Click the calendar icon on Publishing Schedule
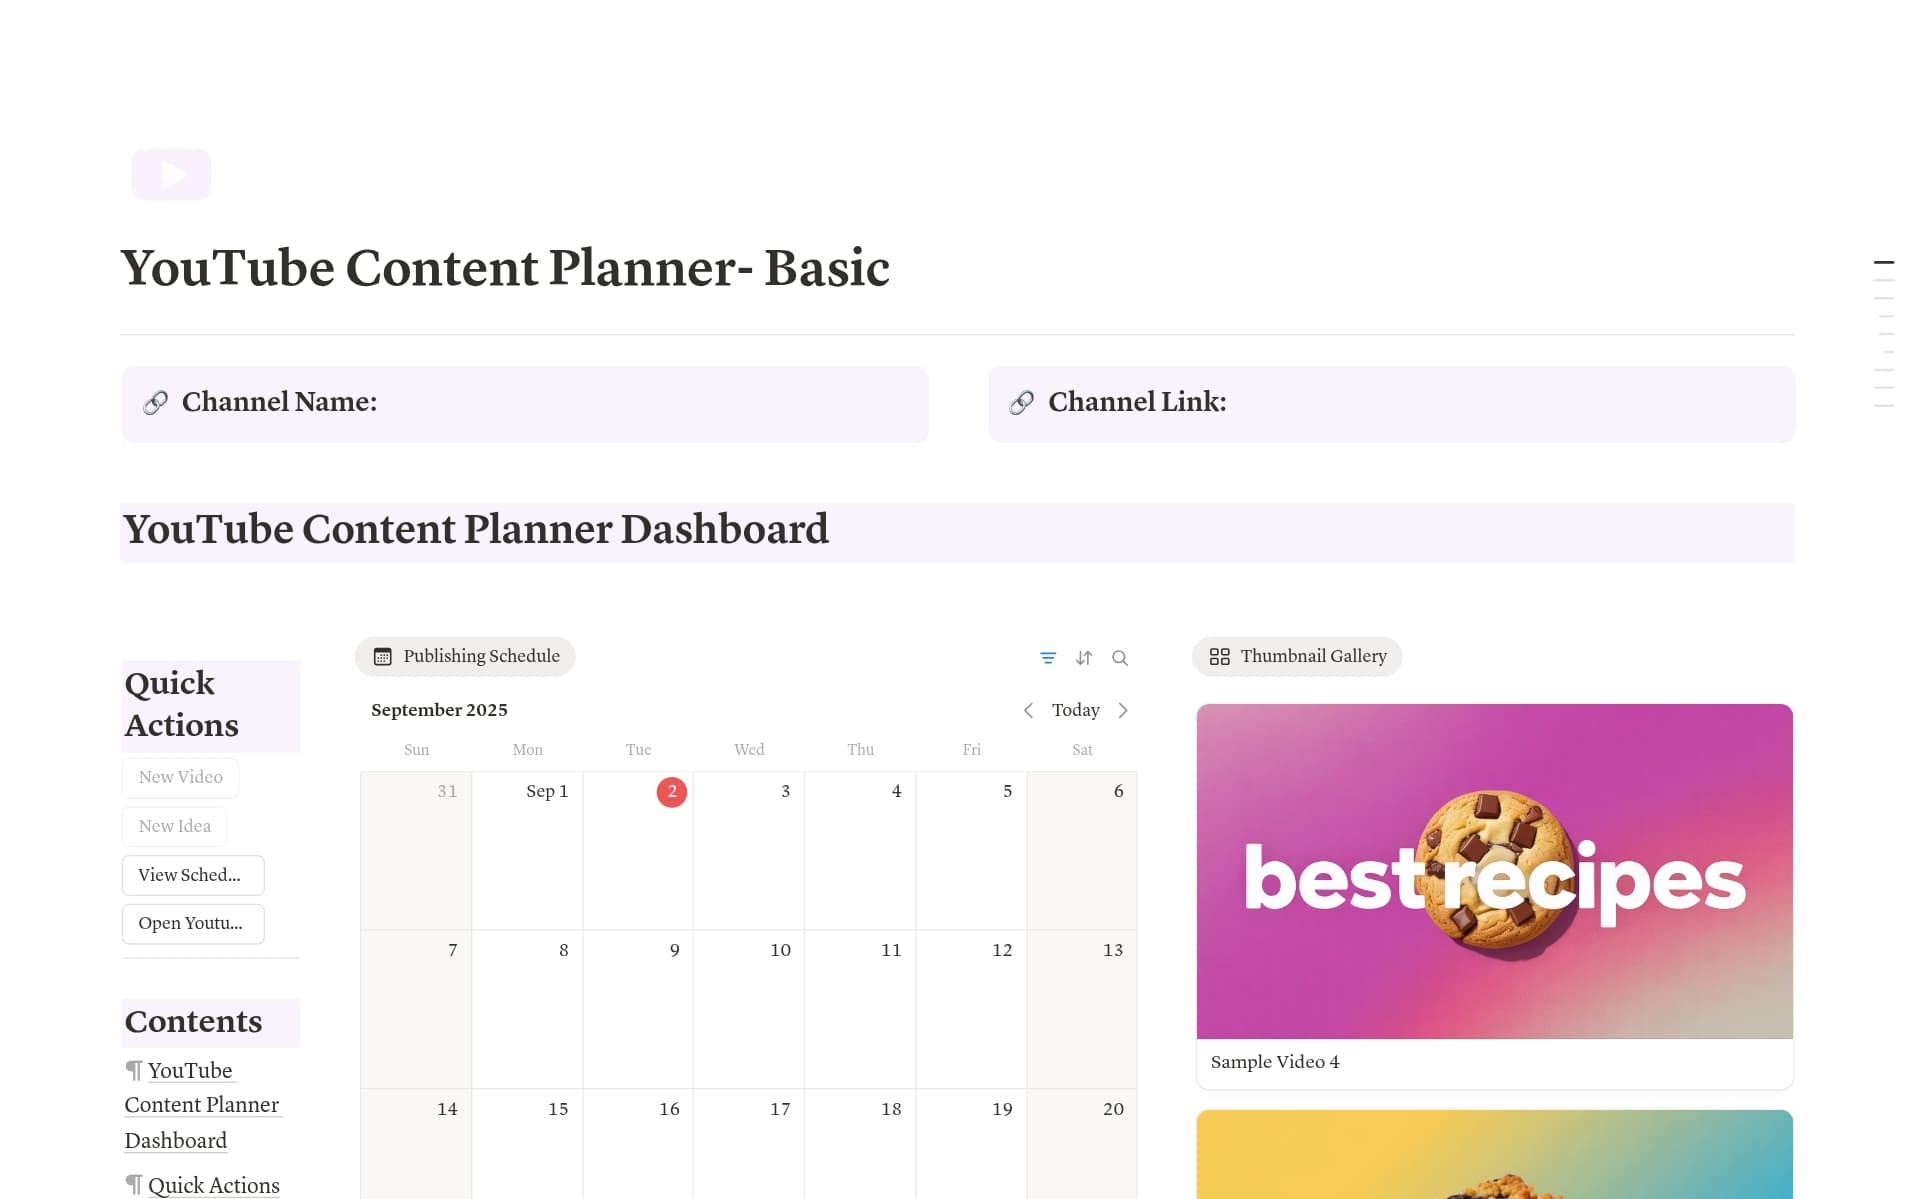The width and height of the screenshot is (1920, 1199). tap(383, 656)
